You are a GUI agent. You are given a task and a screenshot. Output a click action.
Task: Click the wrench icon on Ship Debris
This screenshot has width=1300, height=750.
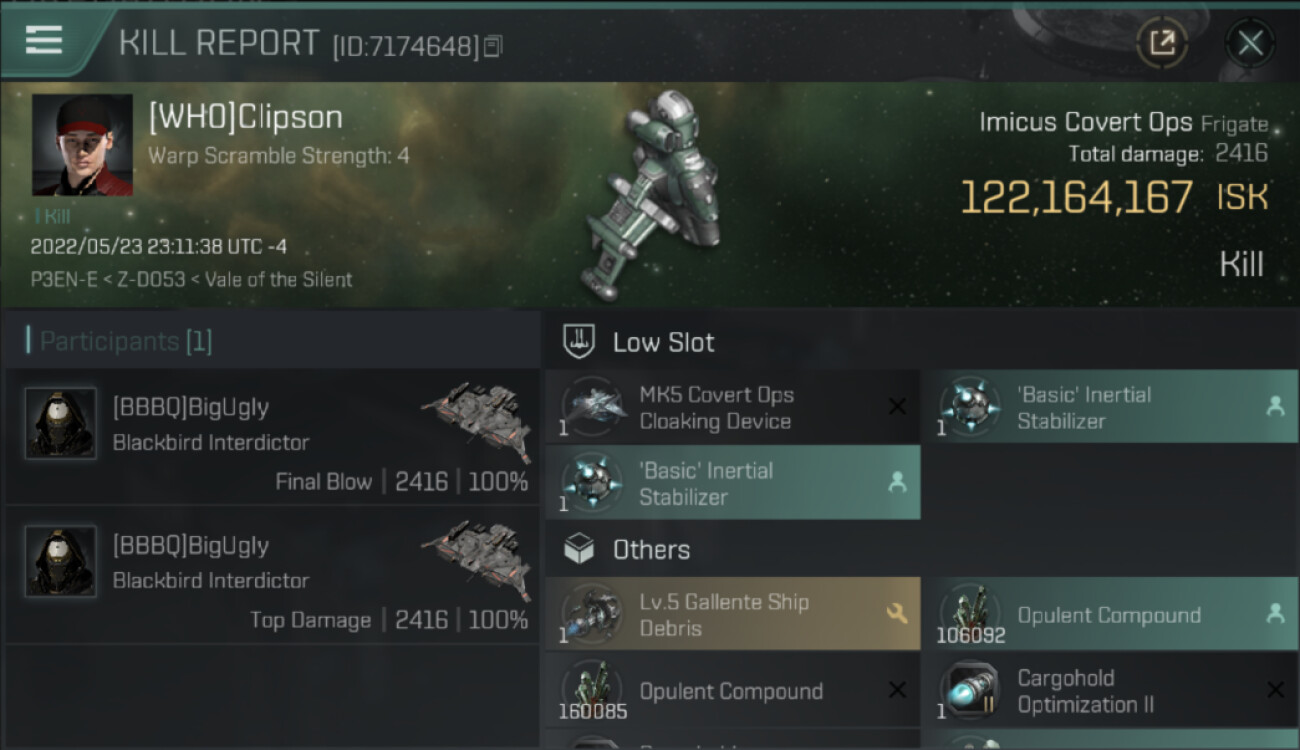(x=897, y=614)
